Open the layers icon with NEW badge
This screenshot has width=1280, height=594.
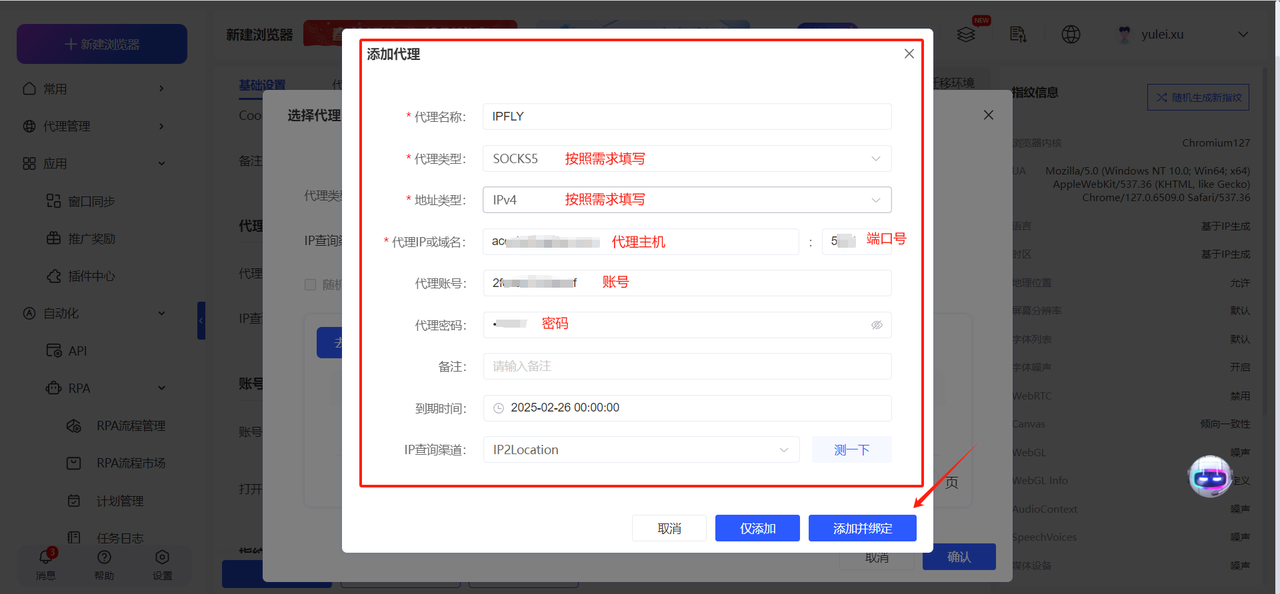coord(966,34)
